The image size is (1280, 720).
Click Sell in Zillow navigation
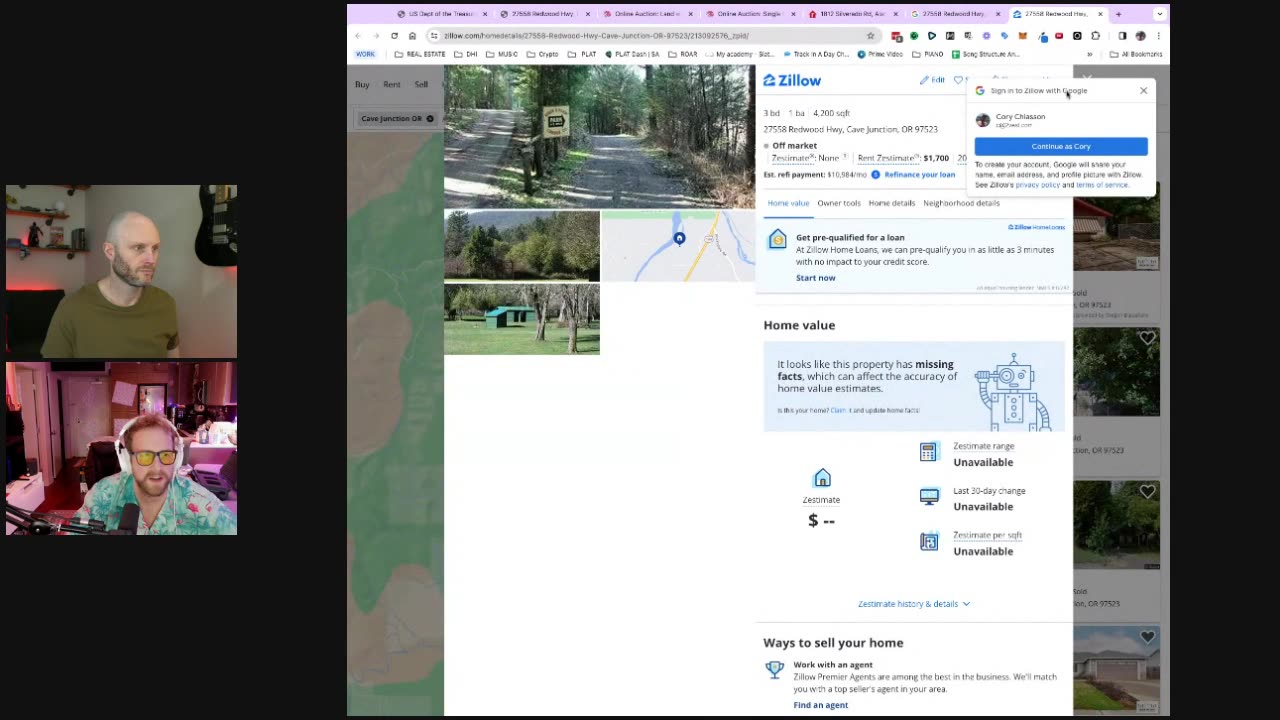click(x=421, y=85)
